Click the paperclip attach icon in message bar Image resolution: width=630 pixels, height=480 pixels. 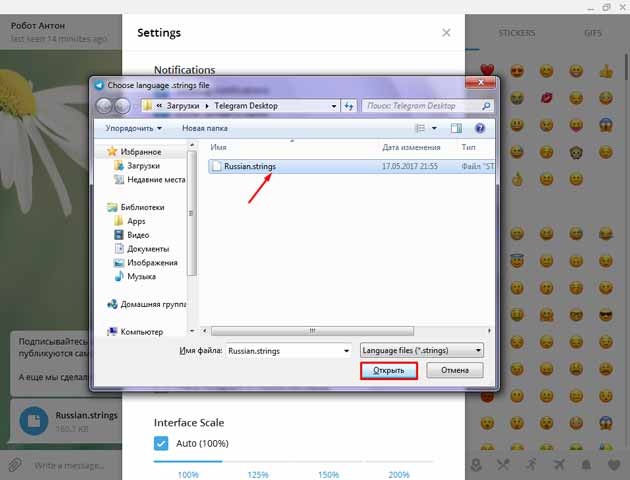tap(15, 465)
